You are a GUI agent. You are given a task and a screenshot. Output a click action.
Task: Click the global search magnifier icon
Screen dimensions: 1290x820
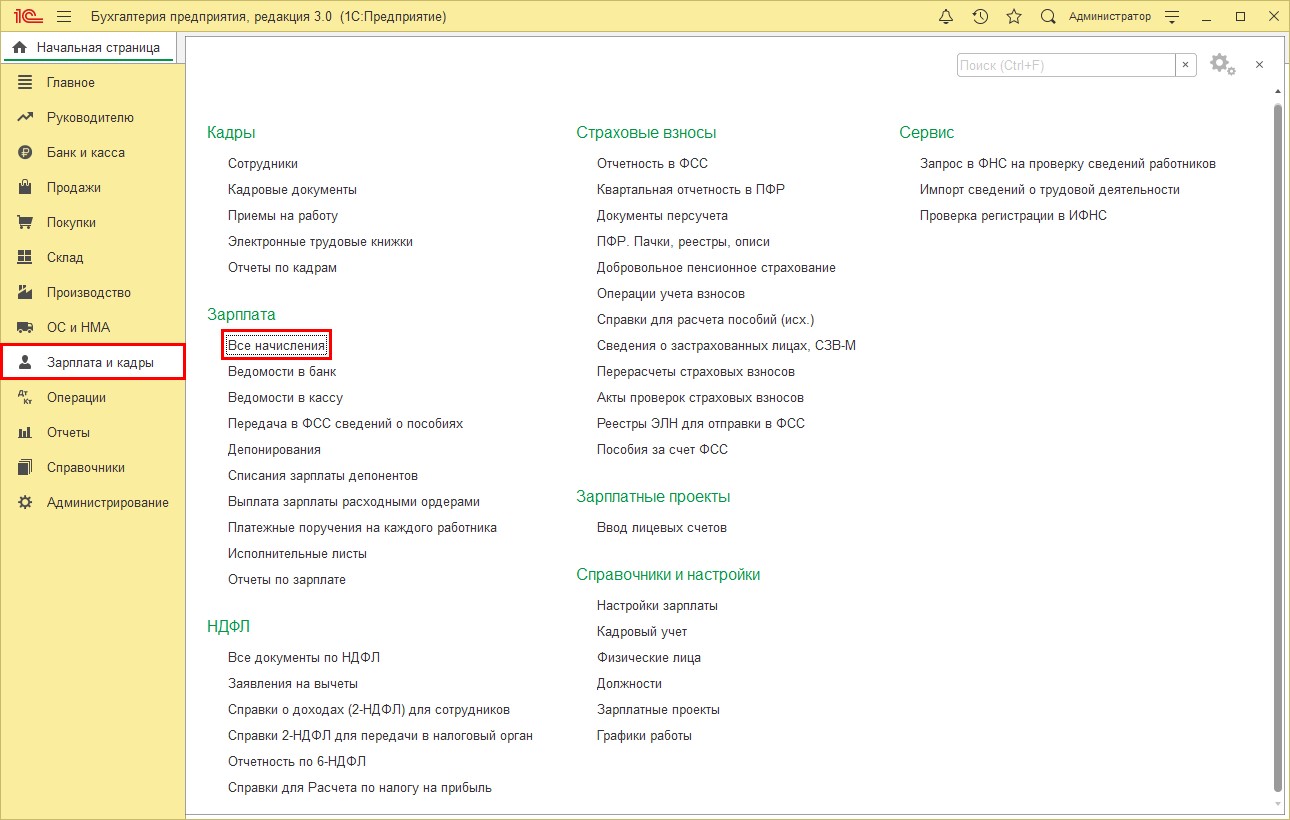tap(1048, 17)
